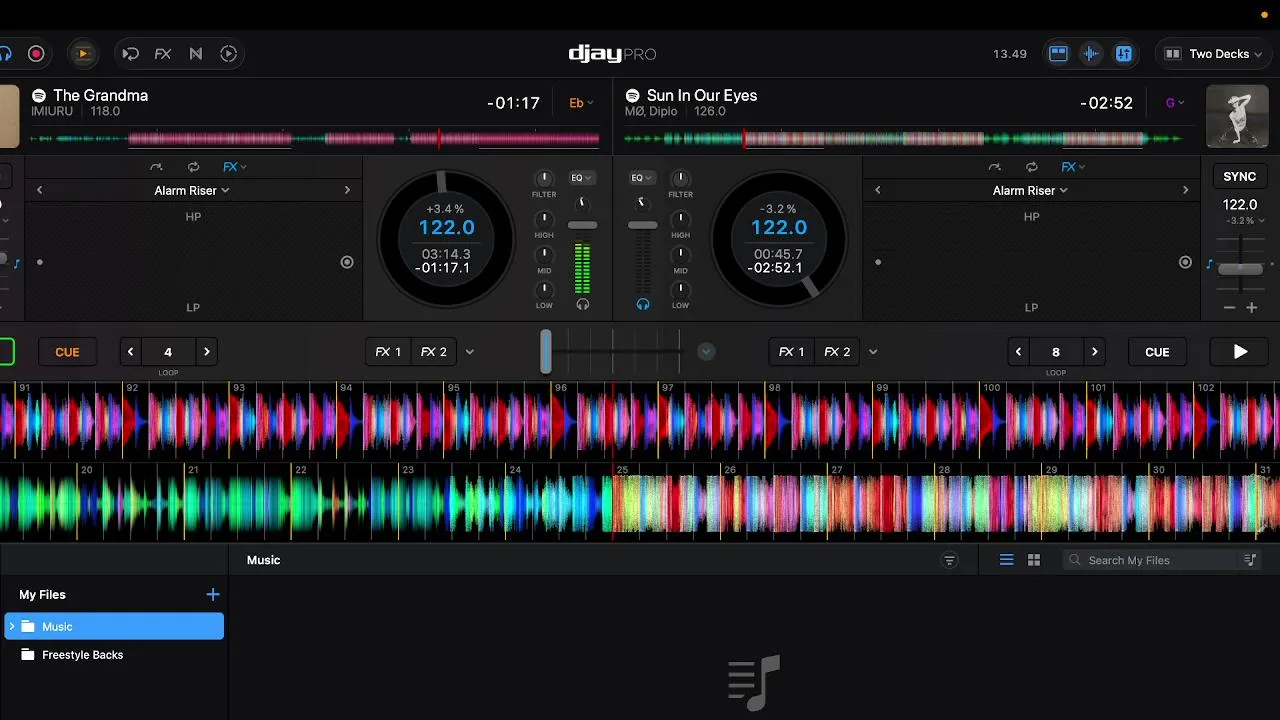Viewport: 1280px width, 720px height.
Task: Toggle left channel headphone cue
Action: pos(583,304)
